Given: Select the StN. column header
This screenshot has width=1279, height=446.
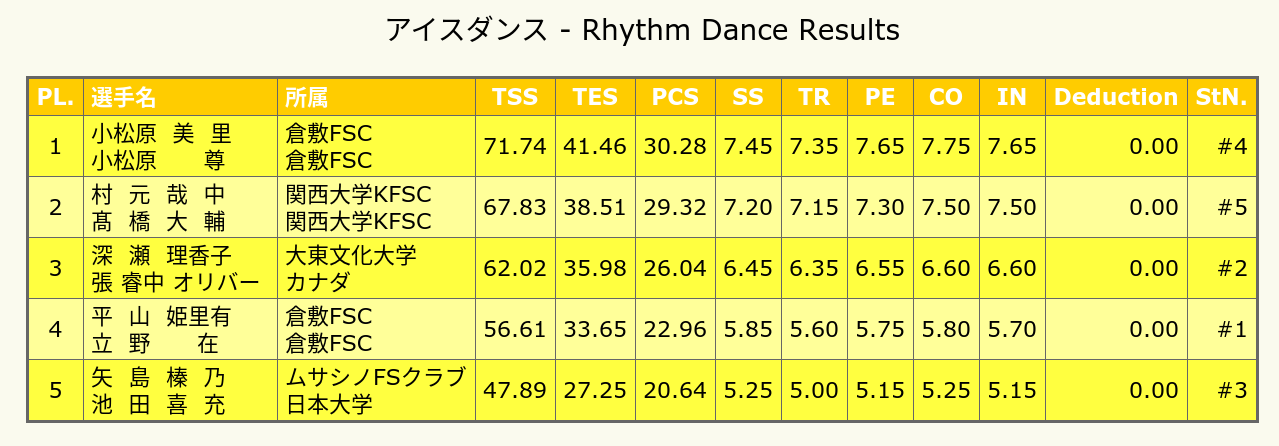Looking at the screenshot, I should [x=1220, y=97].
